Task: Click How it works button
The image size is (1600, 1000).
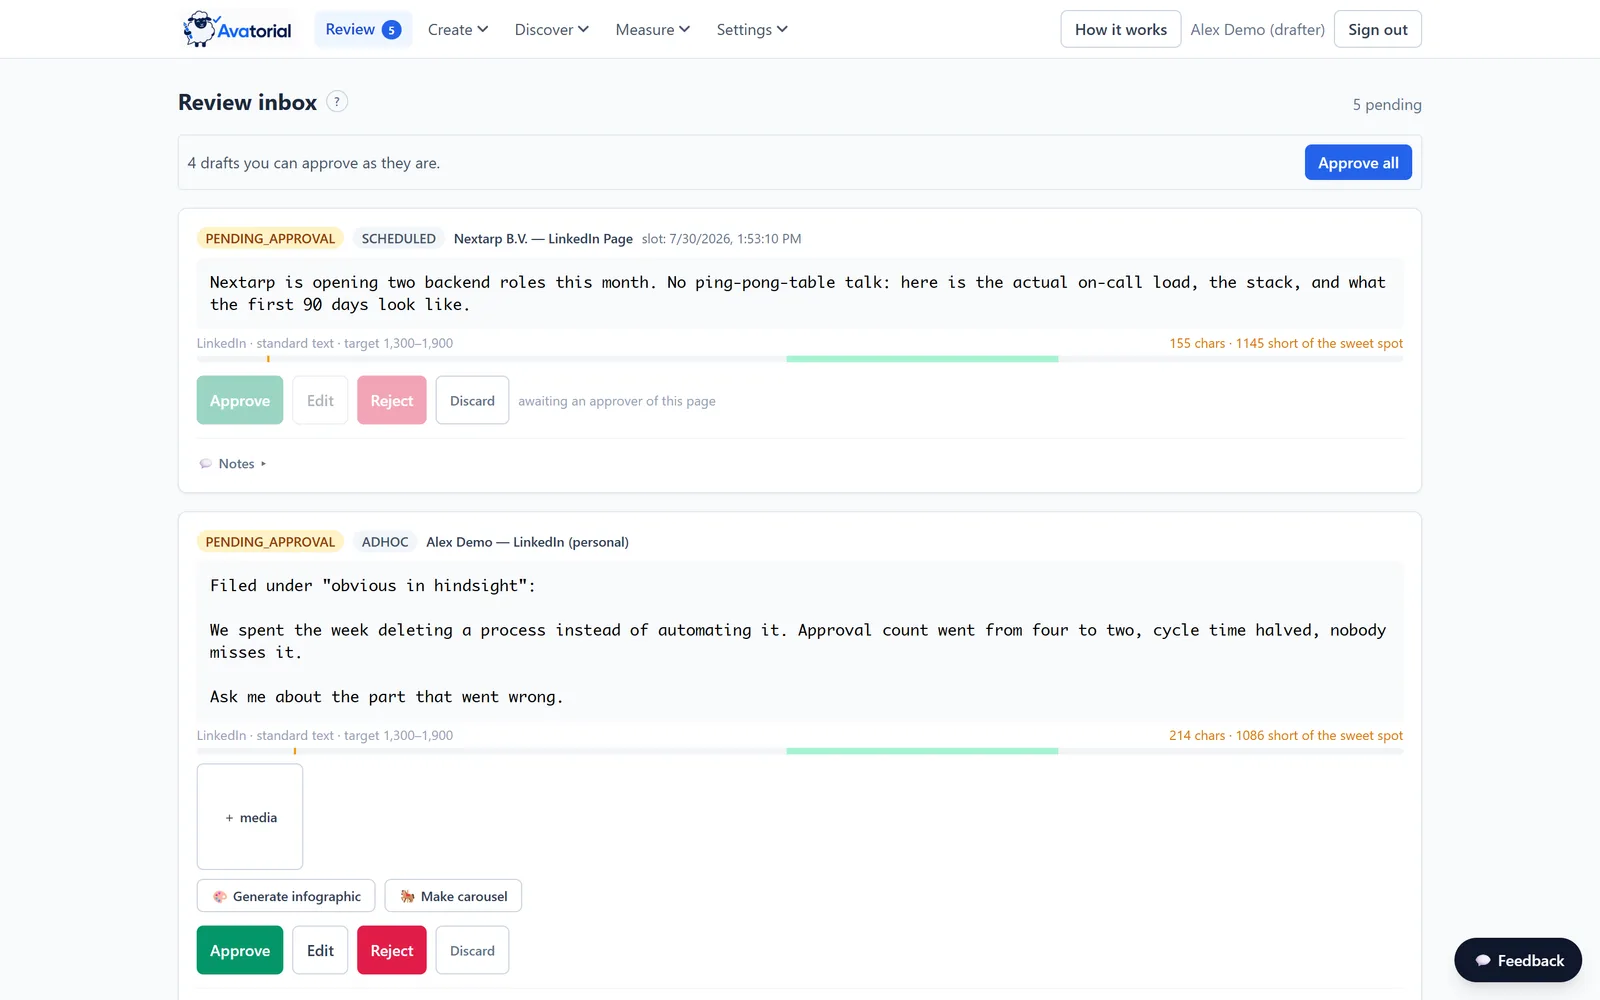Action: coord(1121,29)
